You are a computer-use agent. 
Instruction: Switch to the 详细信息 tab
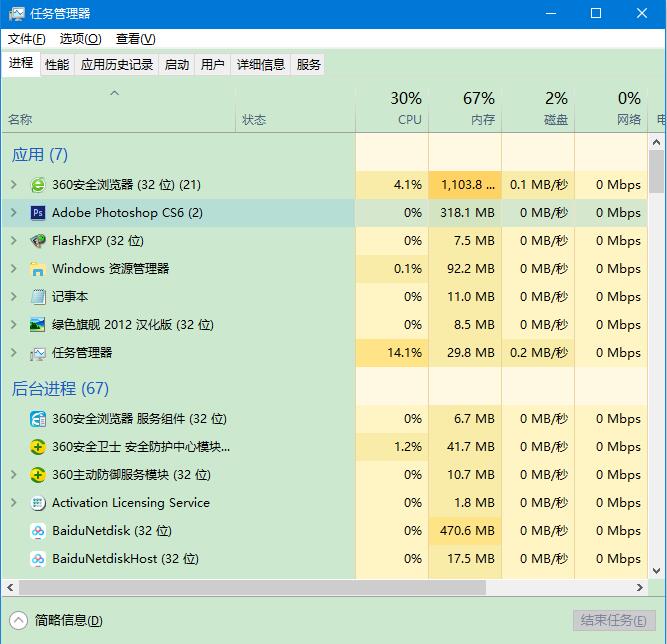[x=260, y=65]
